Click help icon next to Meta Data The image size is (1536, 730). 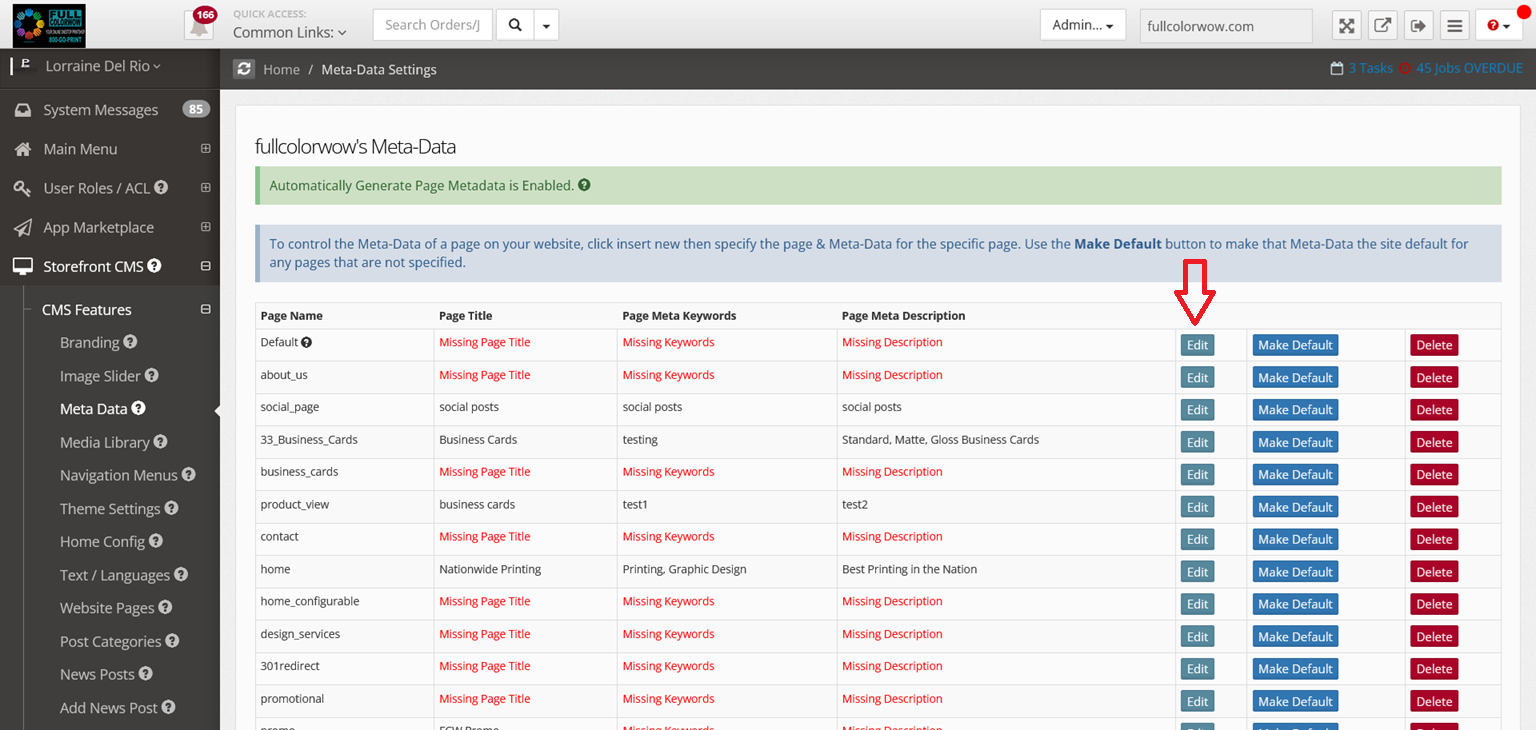click(x=139, y=408)
